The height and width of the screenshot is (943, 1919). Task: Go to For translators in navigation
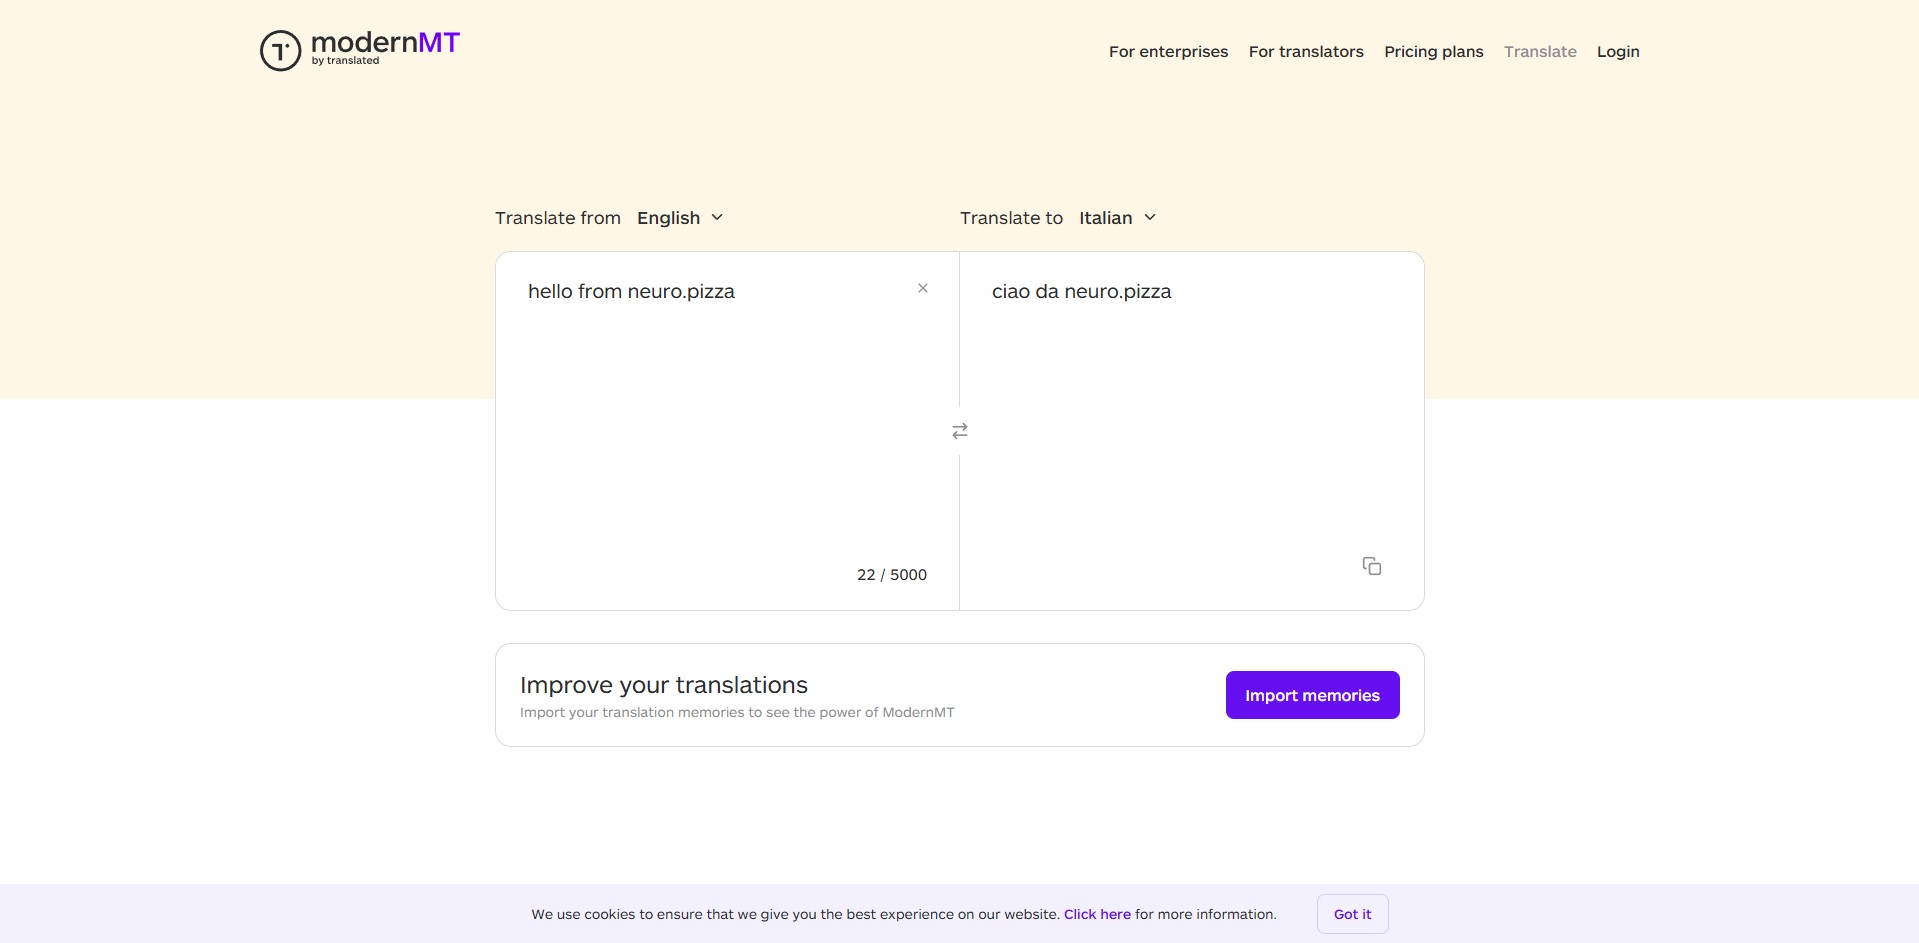pos(1306,52)
